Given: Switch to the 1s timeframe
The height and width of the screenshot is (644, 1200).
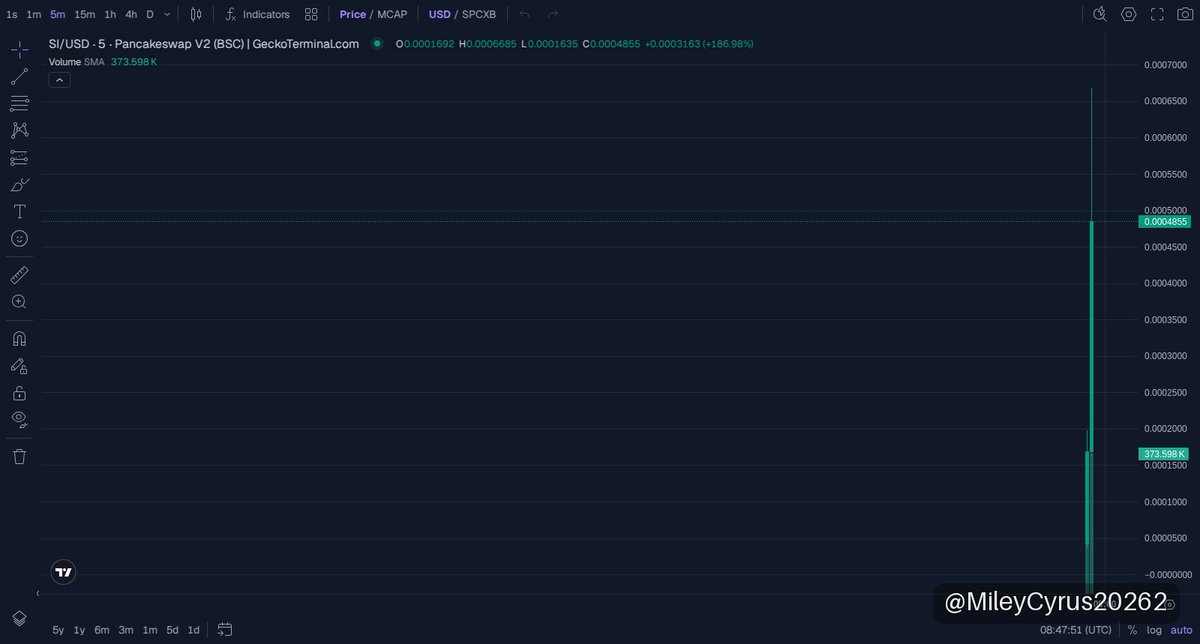Looking at the screenshot, I should 12,14.
